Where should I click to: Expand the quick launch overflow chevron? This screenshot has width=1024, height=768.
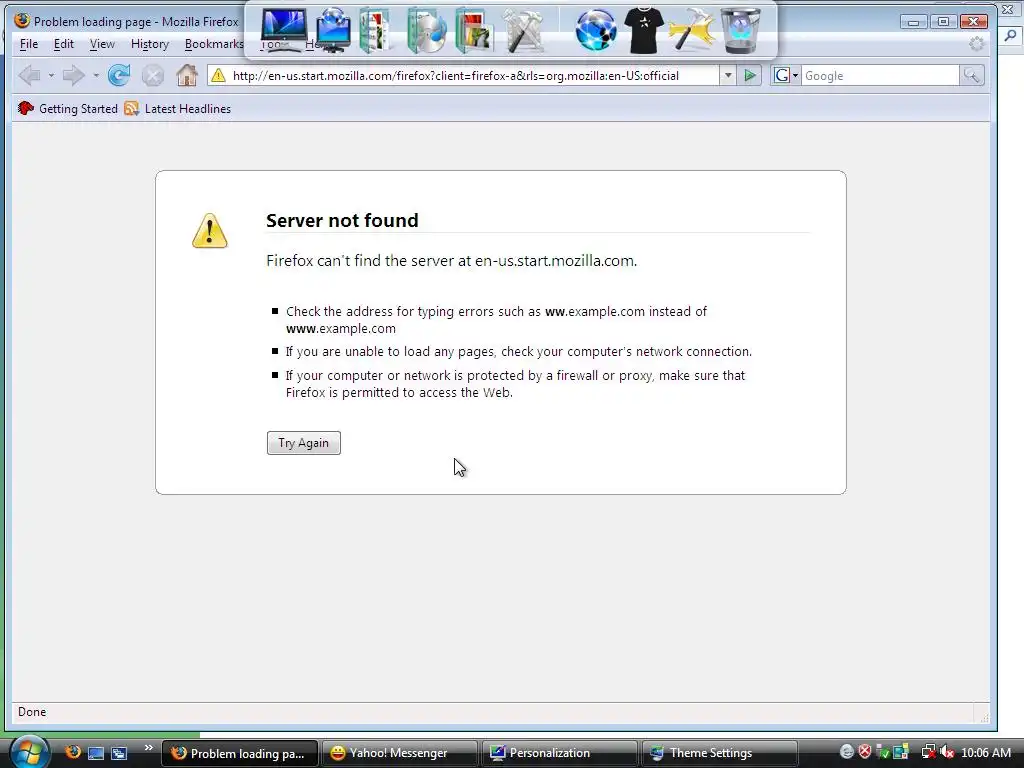pyautogui.click(x=148, y=747)
